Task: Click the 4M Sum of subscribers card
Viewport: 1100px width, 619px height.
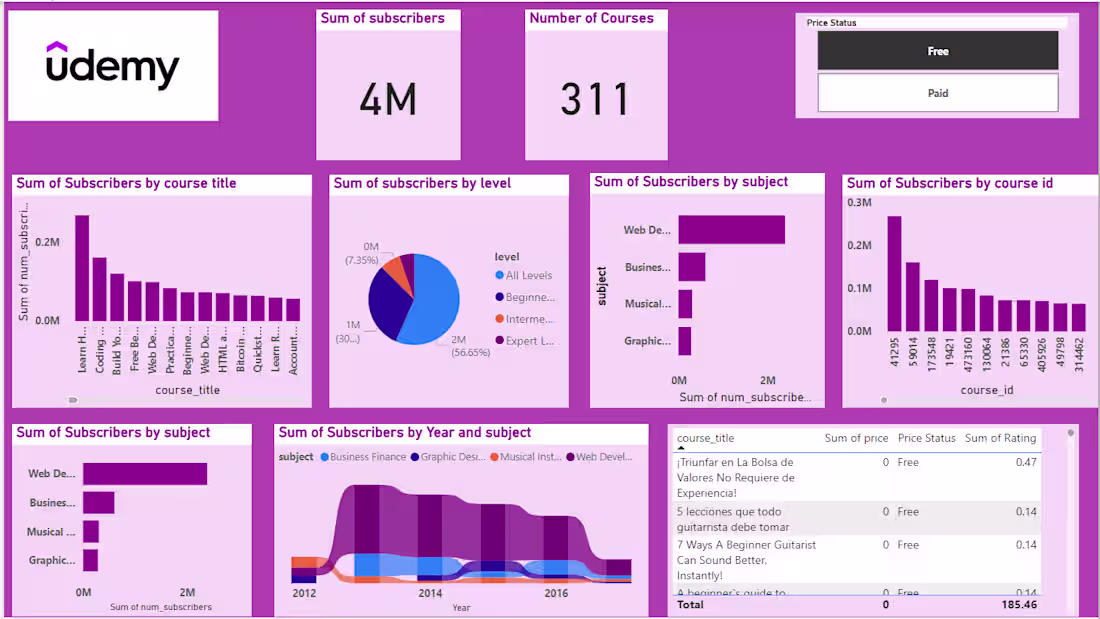Action: point(388,97)
